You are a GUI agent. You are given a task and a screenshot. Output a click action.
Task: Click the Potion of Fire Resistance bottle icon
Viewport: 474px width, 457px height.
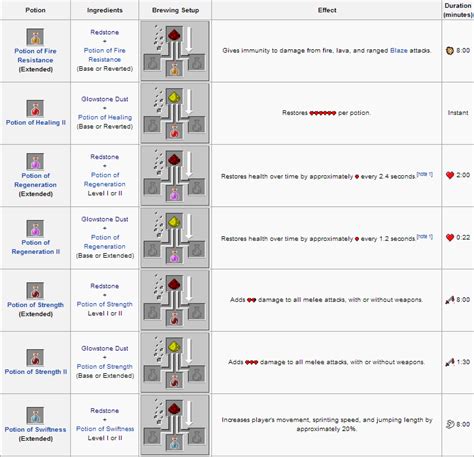[x=35, y=37]
